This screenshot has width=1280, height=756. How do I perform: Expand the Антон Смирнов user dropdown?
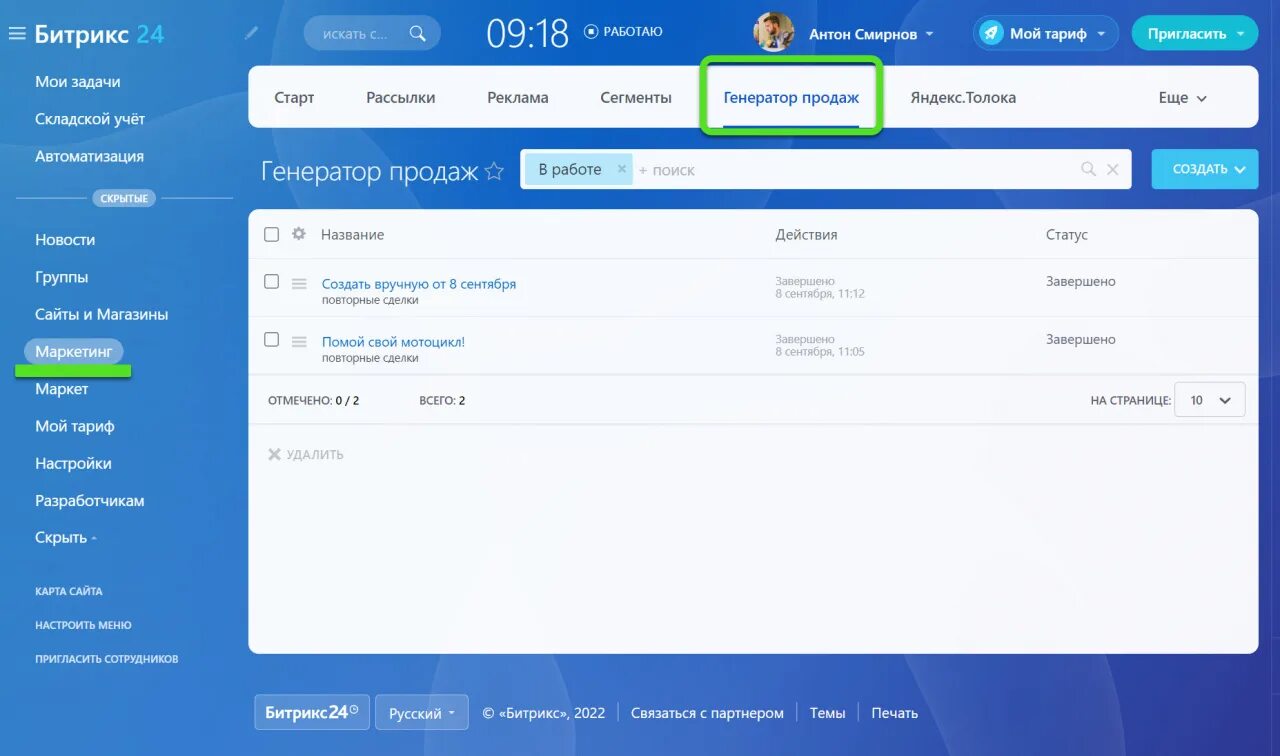click(929, 34)
